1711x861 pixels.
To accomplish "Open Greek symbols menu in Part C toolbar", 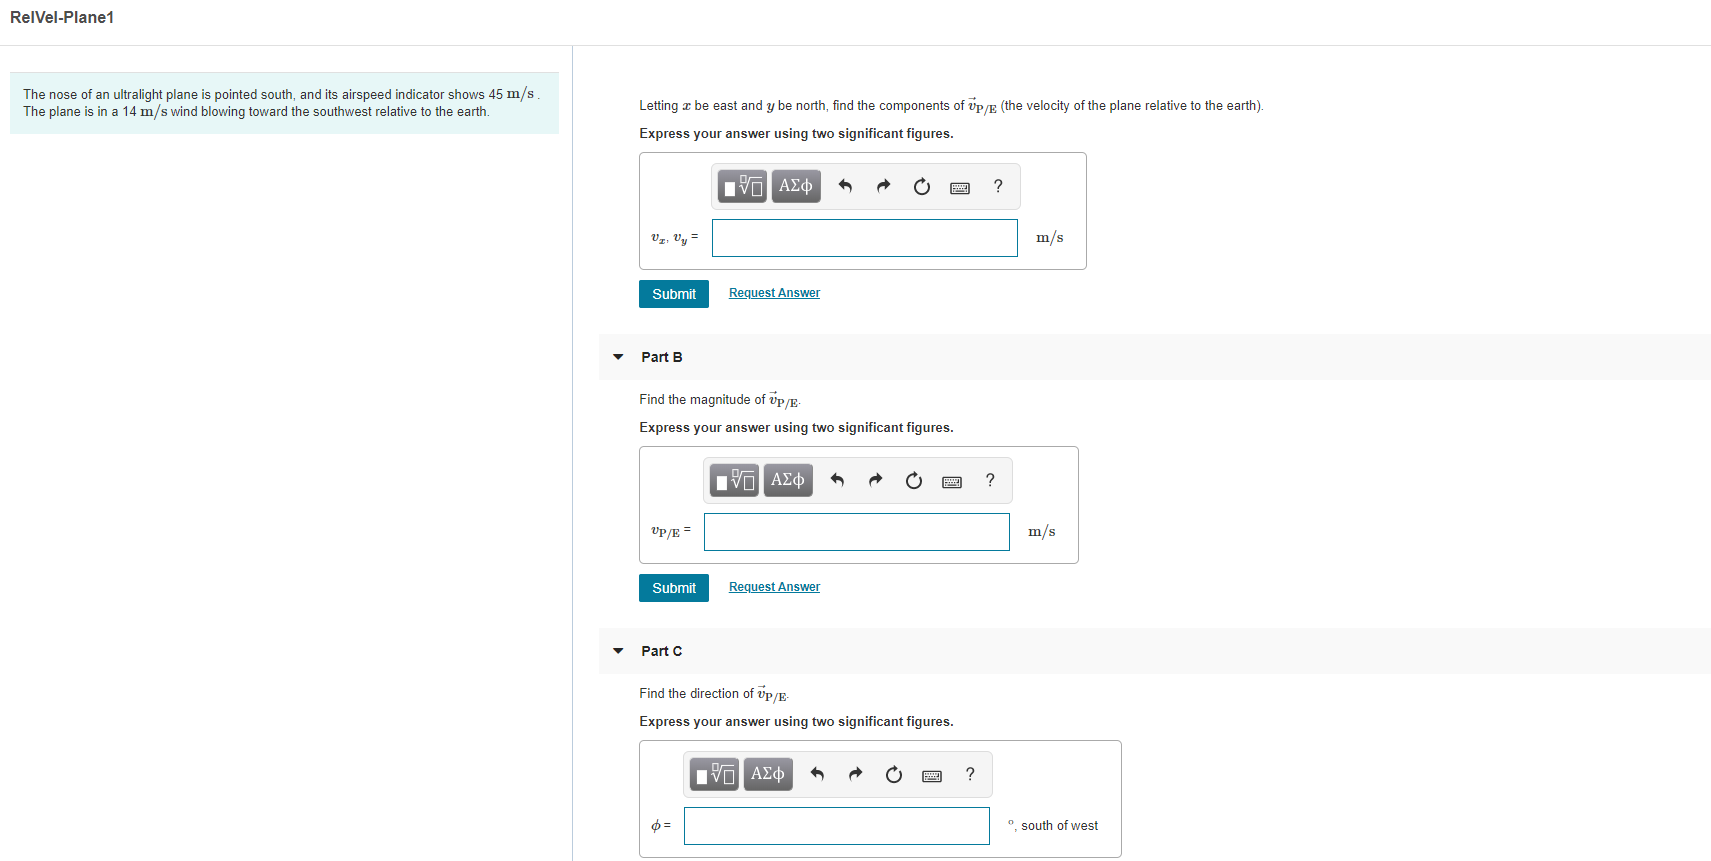I will tap(768, 774).
